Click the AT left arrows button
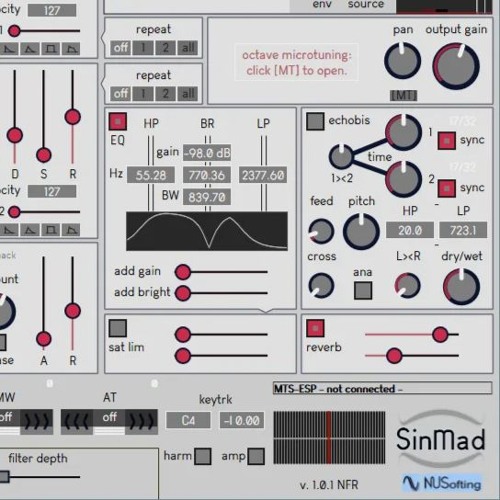This screenshot has width=500, height=500. point(77,422)
